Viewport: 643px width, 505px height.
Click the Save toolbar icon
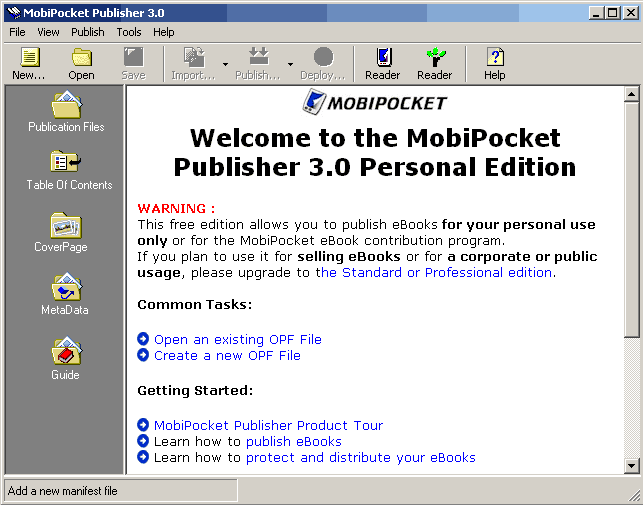(134, 57)
